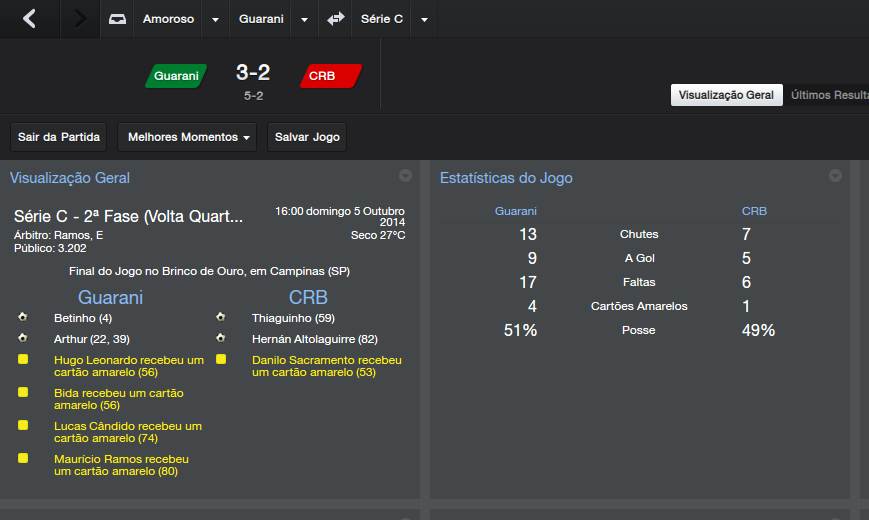Click the goal ball icon beside Betinho
869x520 pixels.
[x=23, y=318]
